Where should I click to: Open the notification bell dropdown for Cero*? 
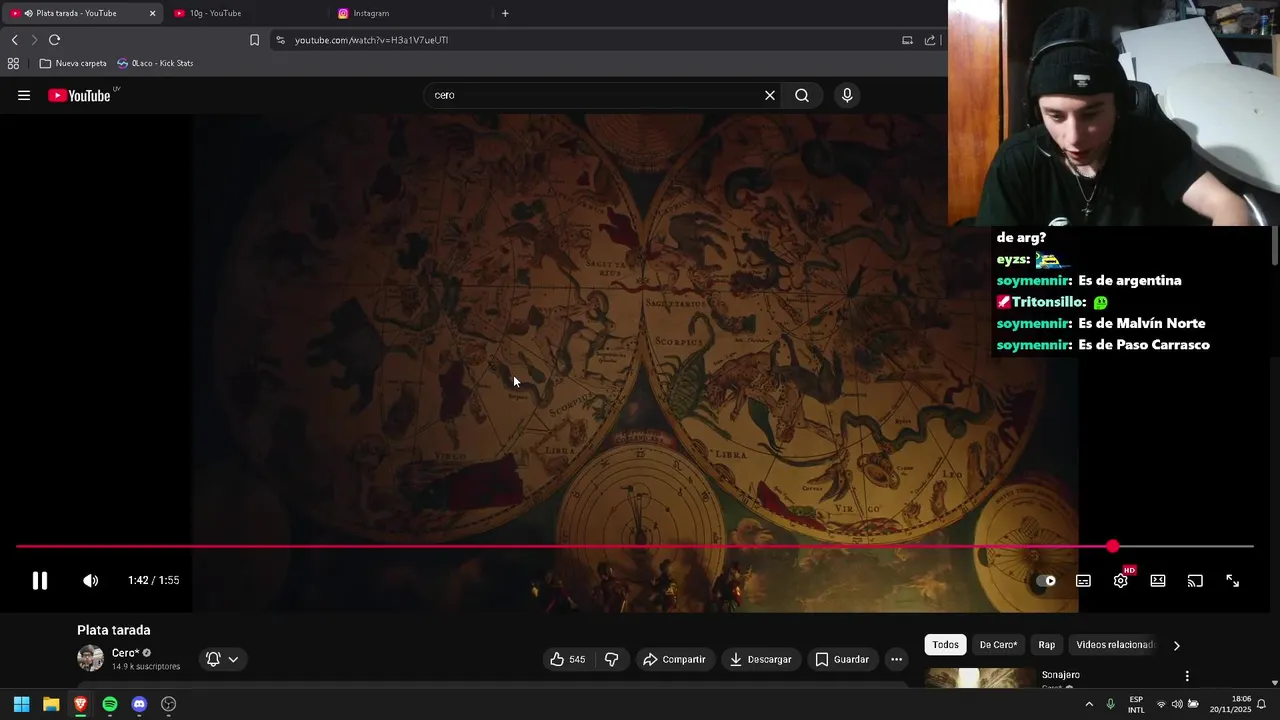click(222, 660)
